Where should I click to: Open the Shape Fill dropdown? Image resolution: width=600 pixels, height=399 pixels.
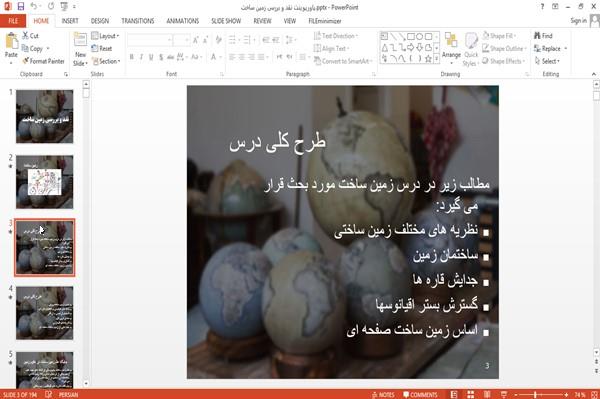(x=500, y=36)
